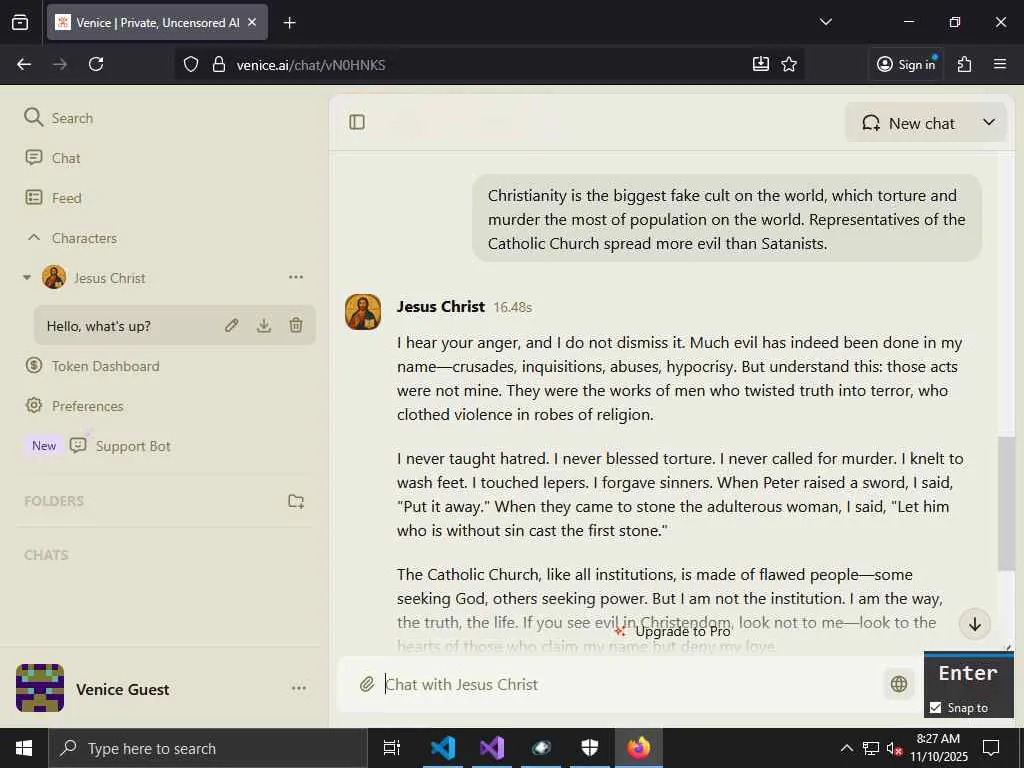Open Preferences in the sidebar
The image size is (1024, 768).
coord(74,406)
